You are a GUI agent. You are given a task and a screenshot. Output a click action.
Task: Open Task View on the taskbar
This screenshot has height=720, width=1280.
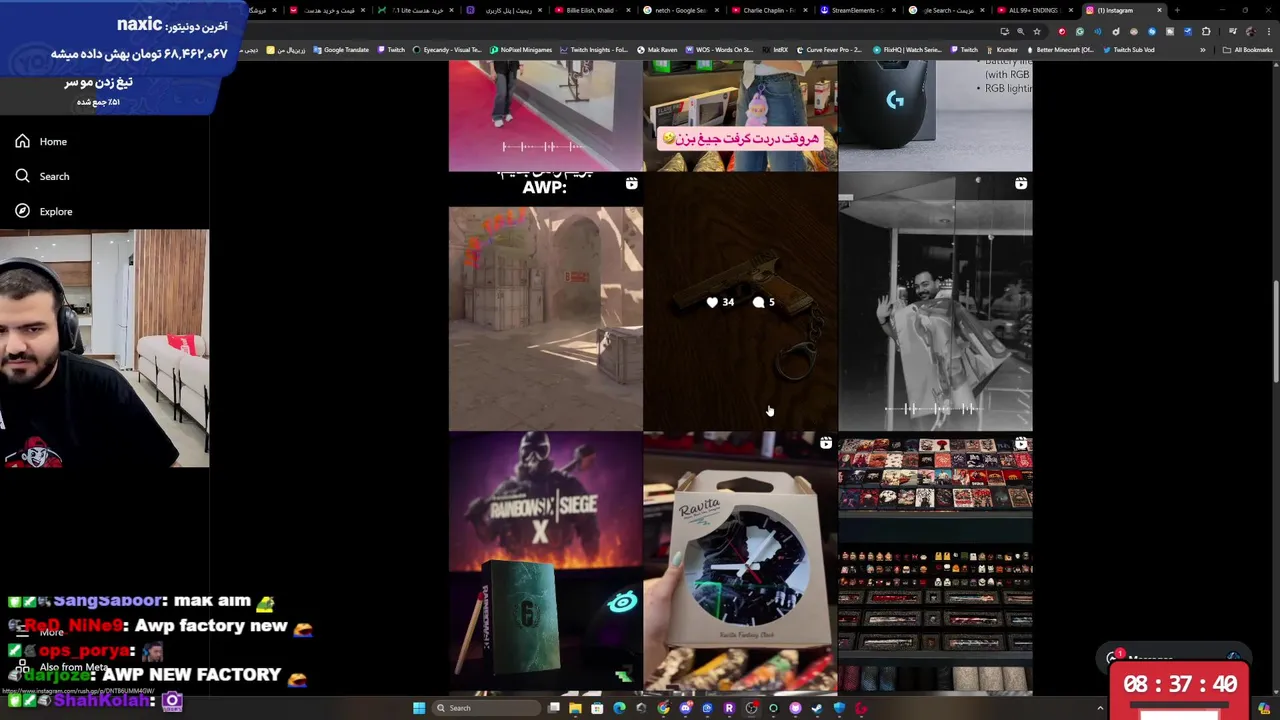coord(553,708)
